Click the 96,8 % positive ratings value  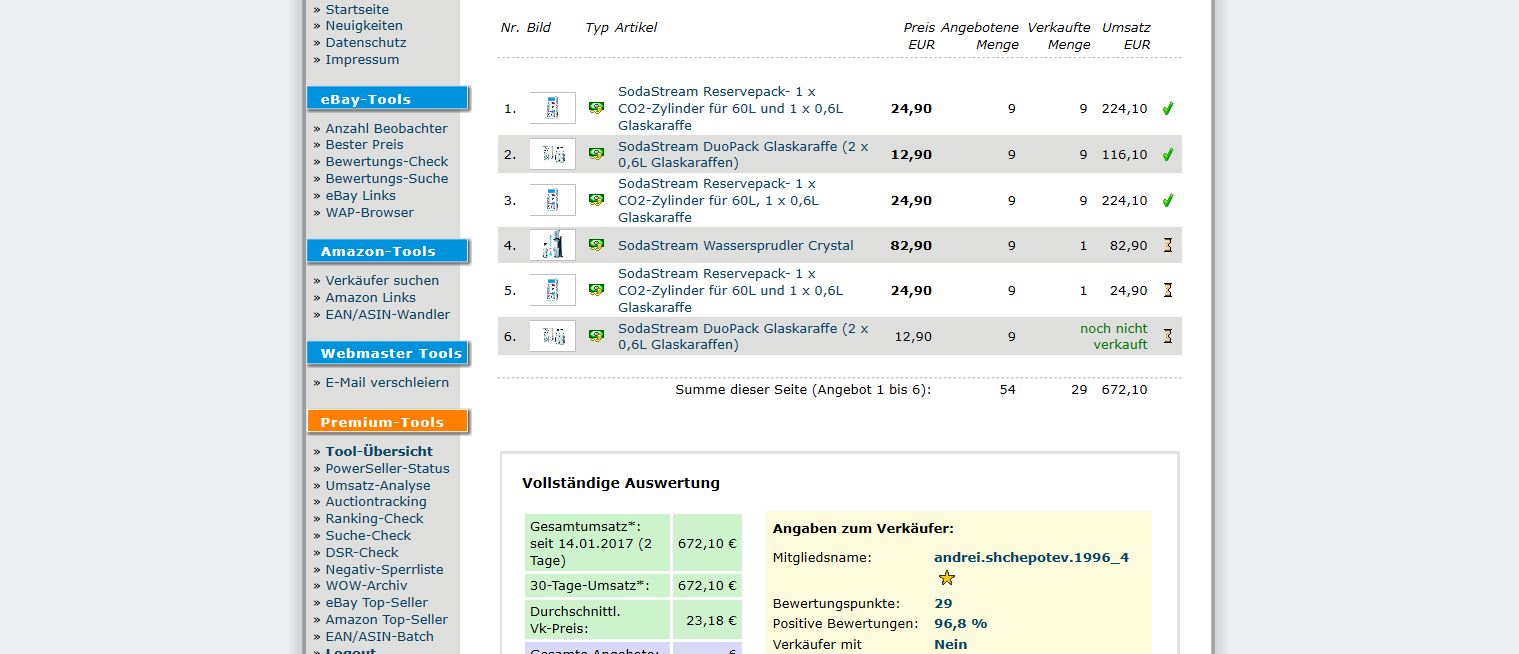tap(960, 623)
